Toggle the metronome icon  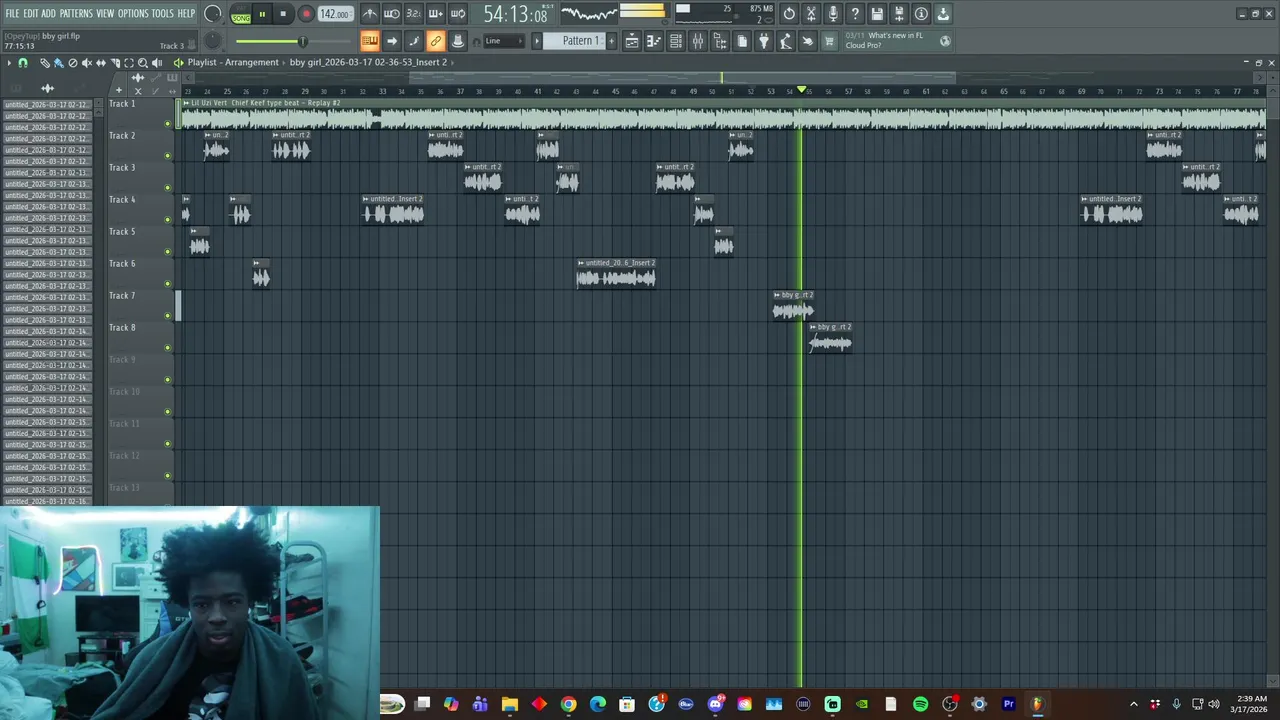[x=370, y=14]
